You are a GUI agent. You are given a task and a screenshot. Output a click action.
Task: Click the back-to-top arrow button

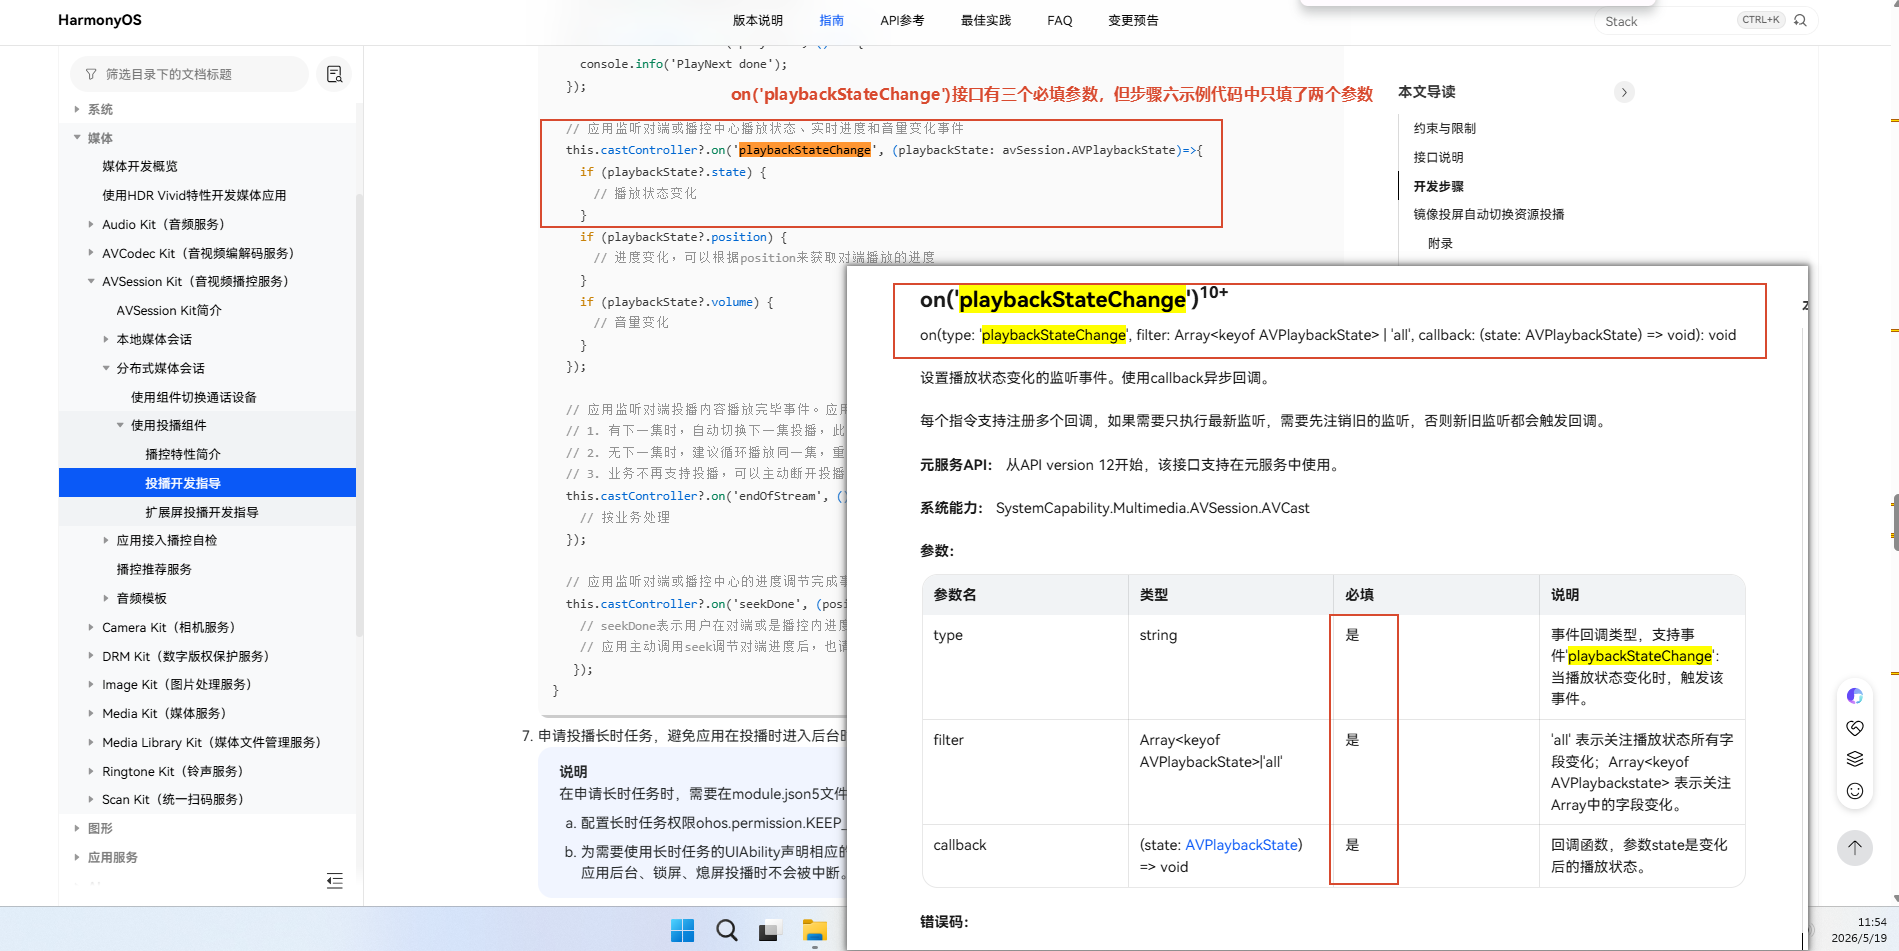click(x=1854, y=848)
